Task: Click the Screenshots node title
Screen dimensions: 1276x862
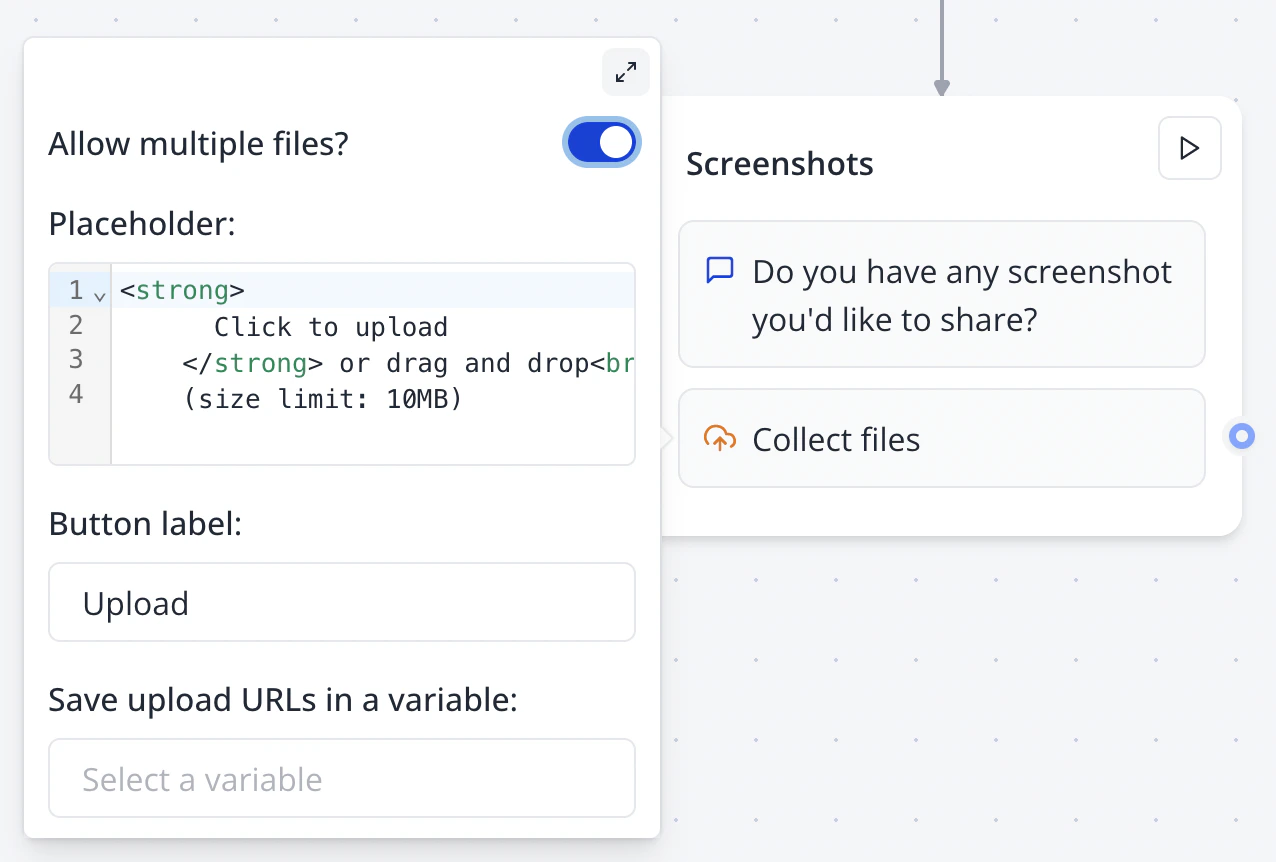Action: [x=779, y=163]
